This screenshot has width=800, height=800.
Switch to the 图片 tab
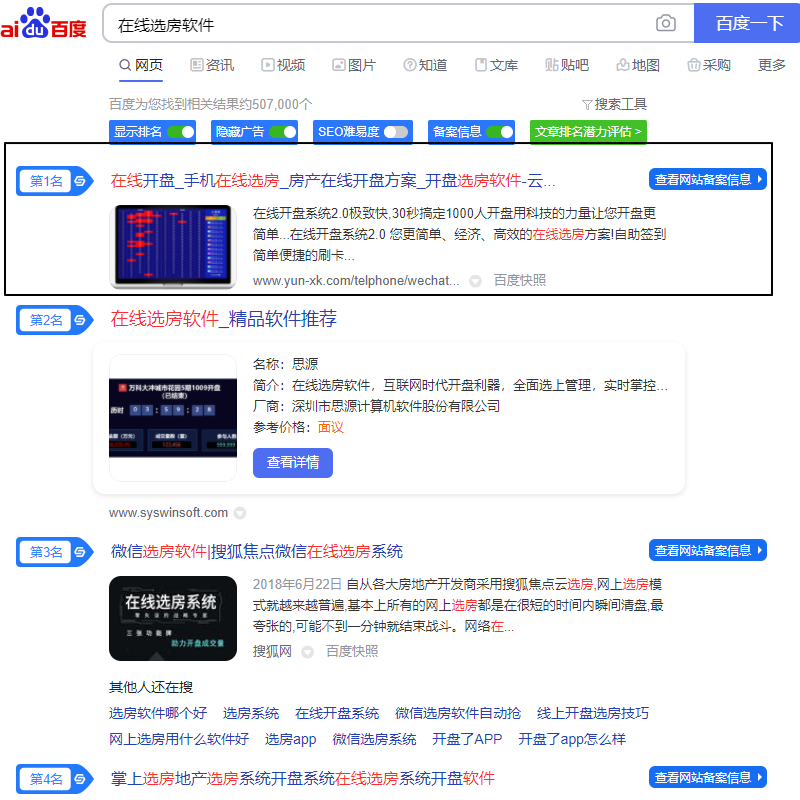[x=354, y=65]
